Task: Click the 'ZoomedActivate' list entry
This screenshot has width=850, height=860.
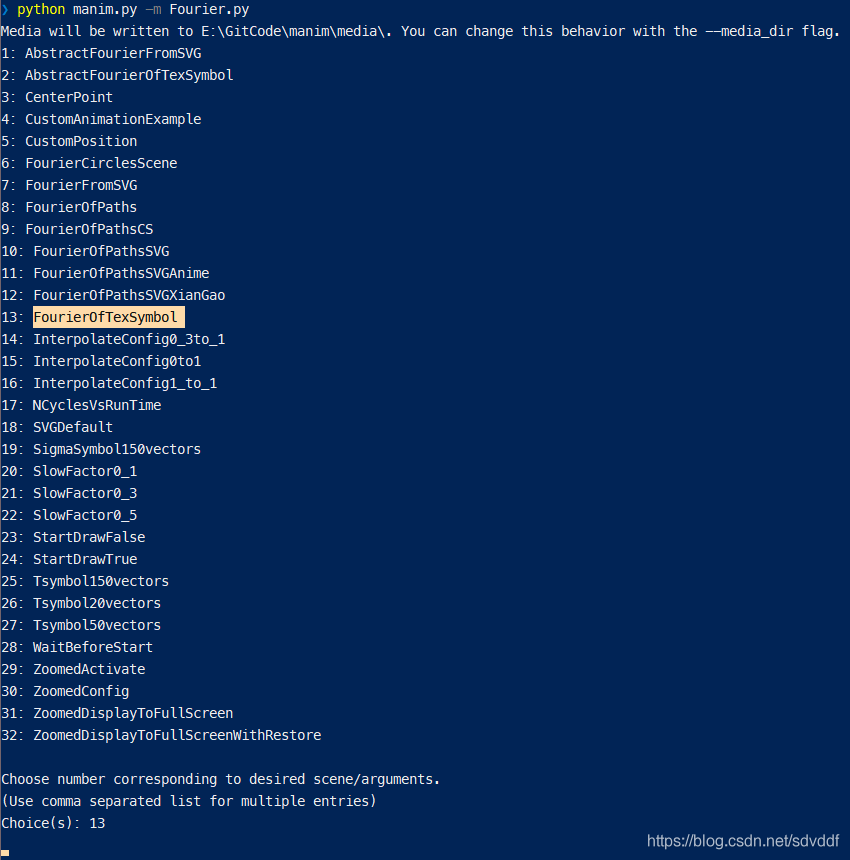Action: (x=89, y=669)
